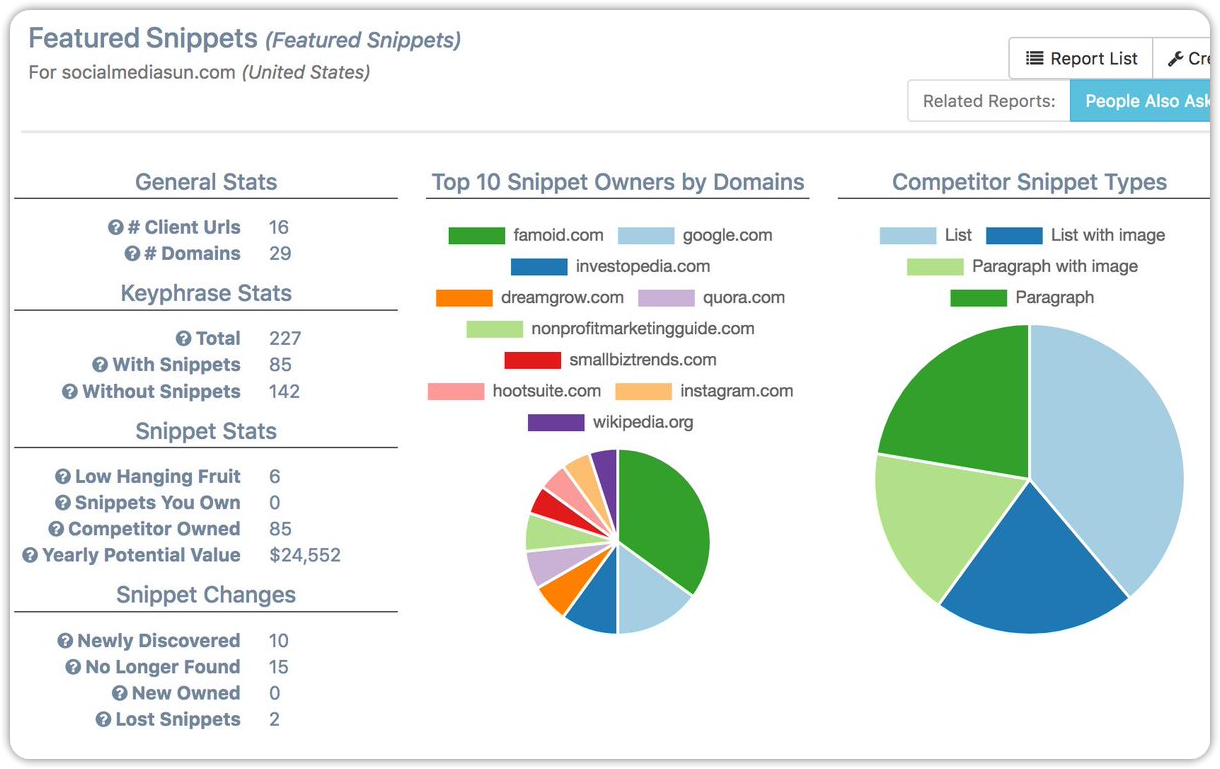
Task: Click the "Snippet Changes" section heading
Action: (x=206, y=595)
